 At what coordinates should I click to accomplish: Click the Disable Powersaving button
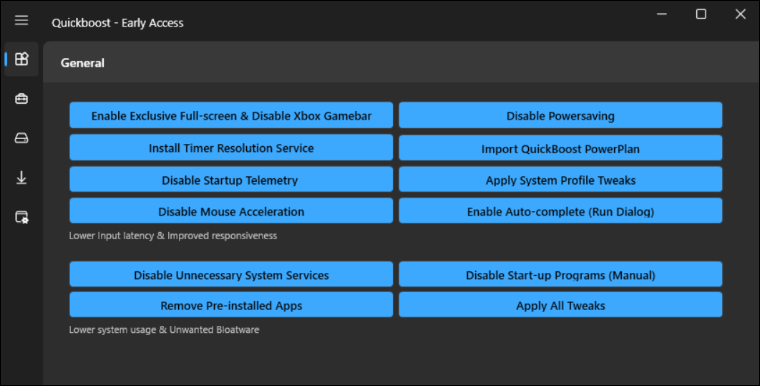(560, 115)
